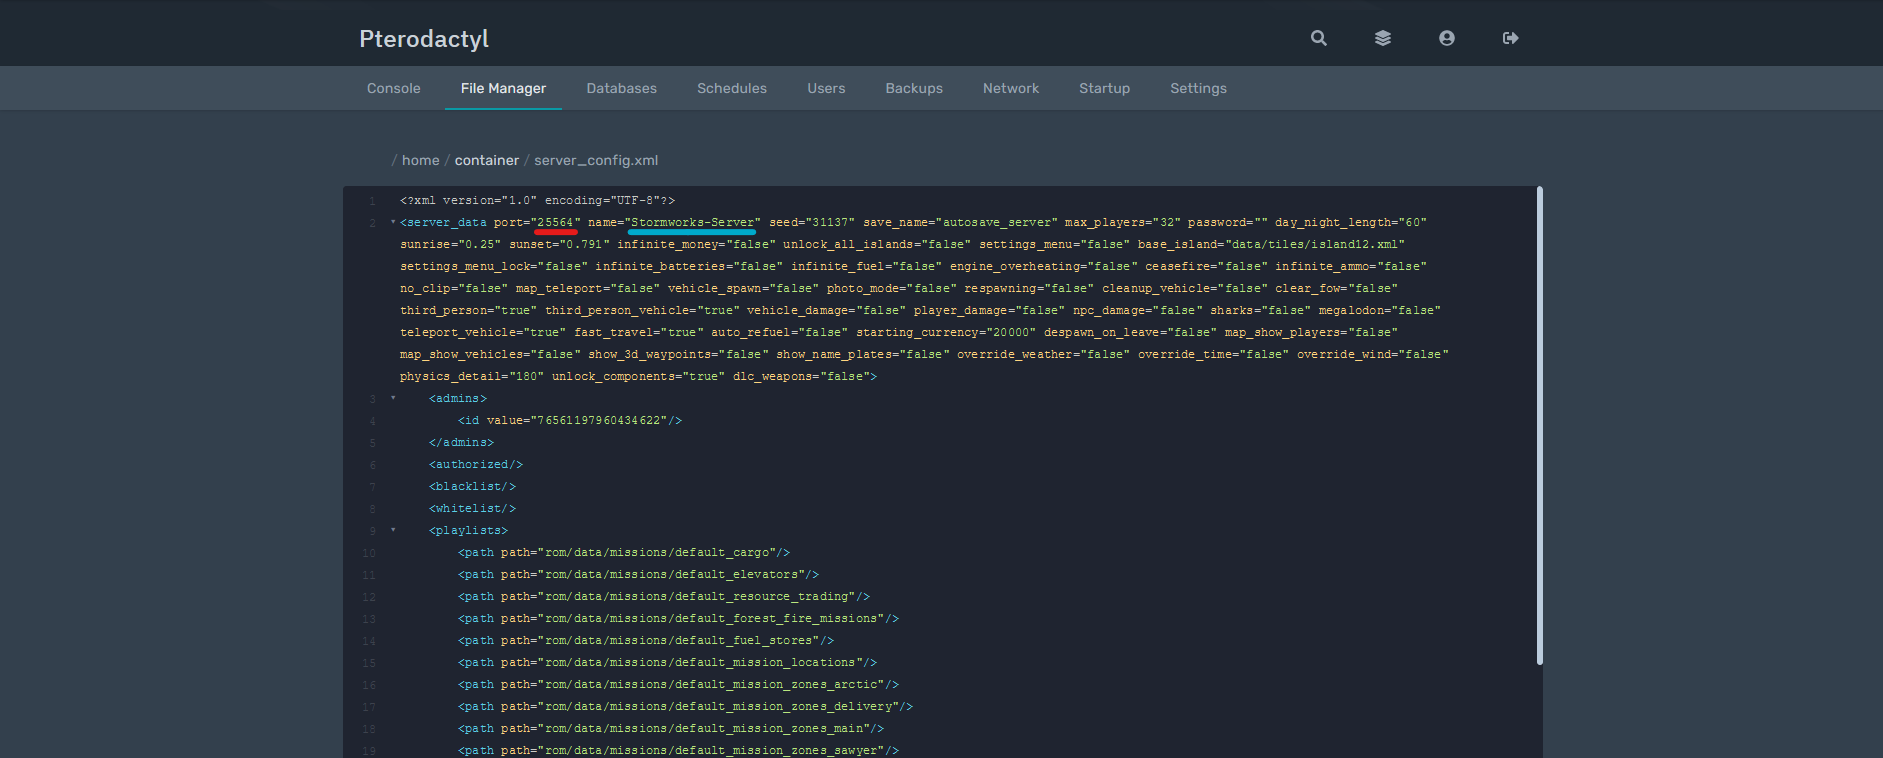
Task: Click the default_mission_zones_delivery path line
Action: tap(686, 706)
